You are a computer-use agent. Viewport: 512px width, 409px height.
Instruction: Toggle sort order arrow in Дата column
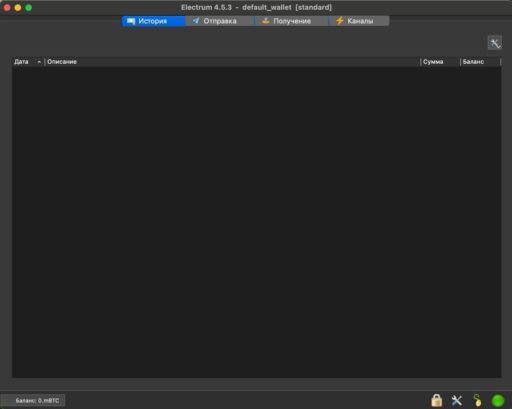coord(39,62)
